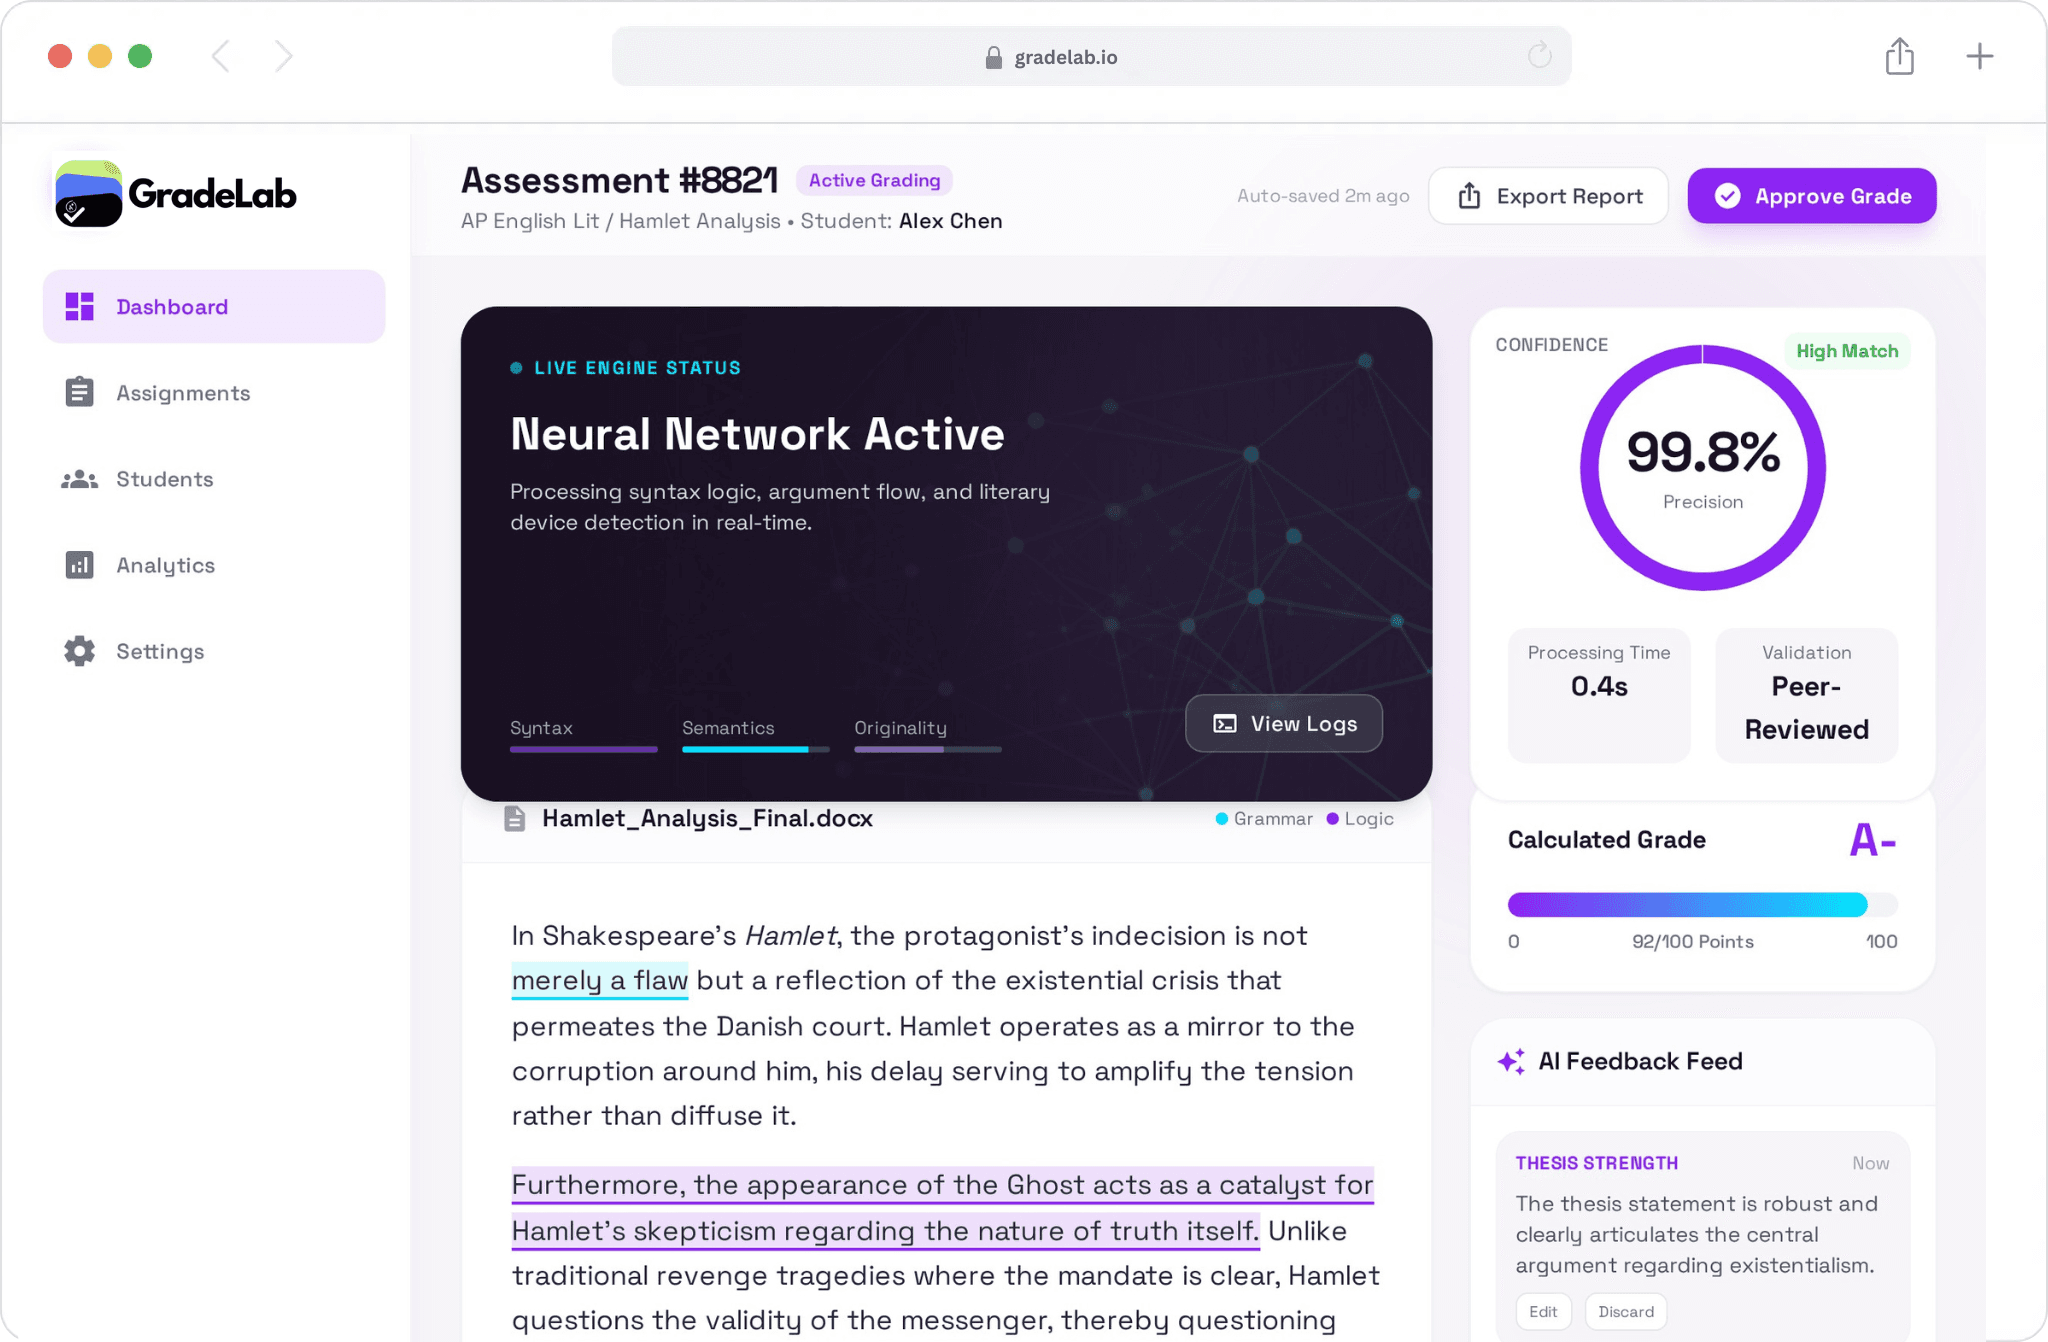Click the Approve Grade button
Image resolution: width=2048 pixels, height=1342 pixels.
(x=1811, y=196)
